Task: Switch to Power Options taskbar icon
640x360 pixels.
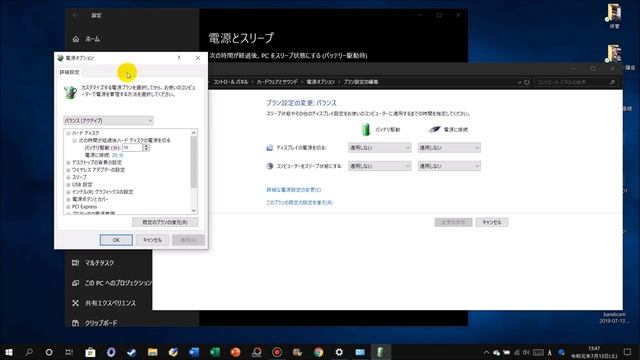Action: point(380,352)
